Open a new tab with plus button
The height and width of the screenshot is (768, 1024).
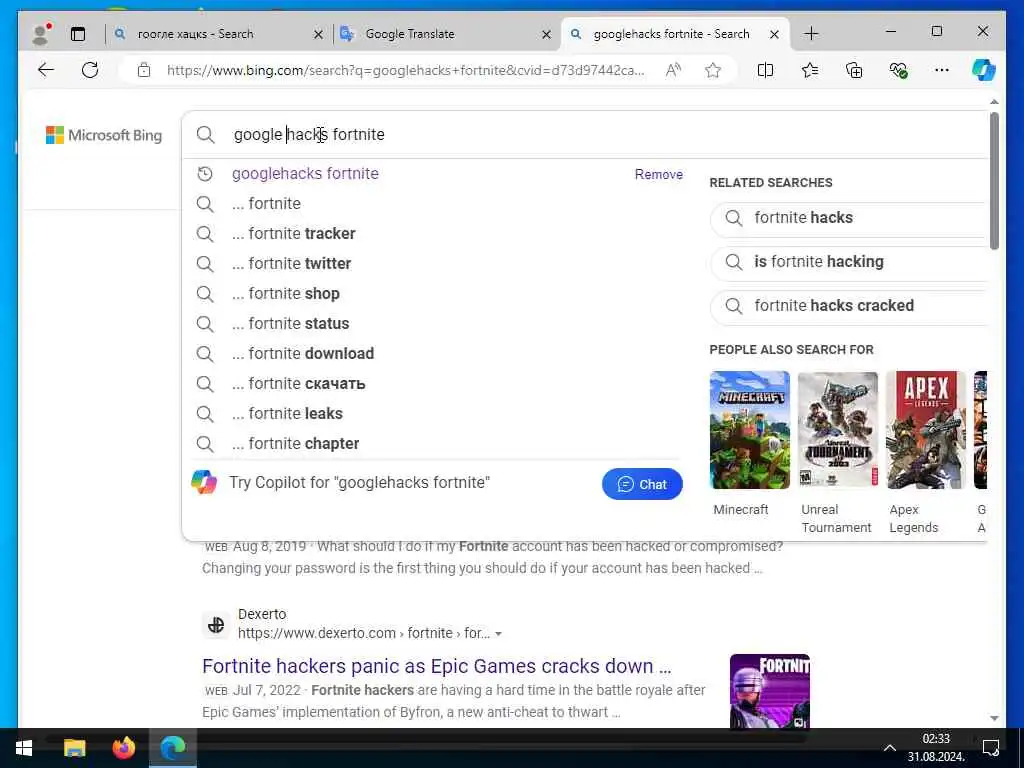811,34
